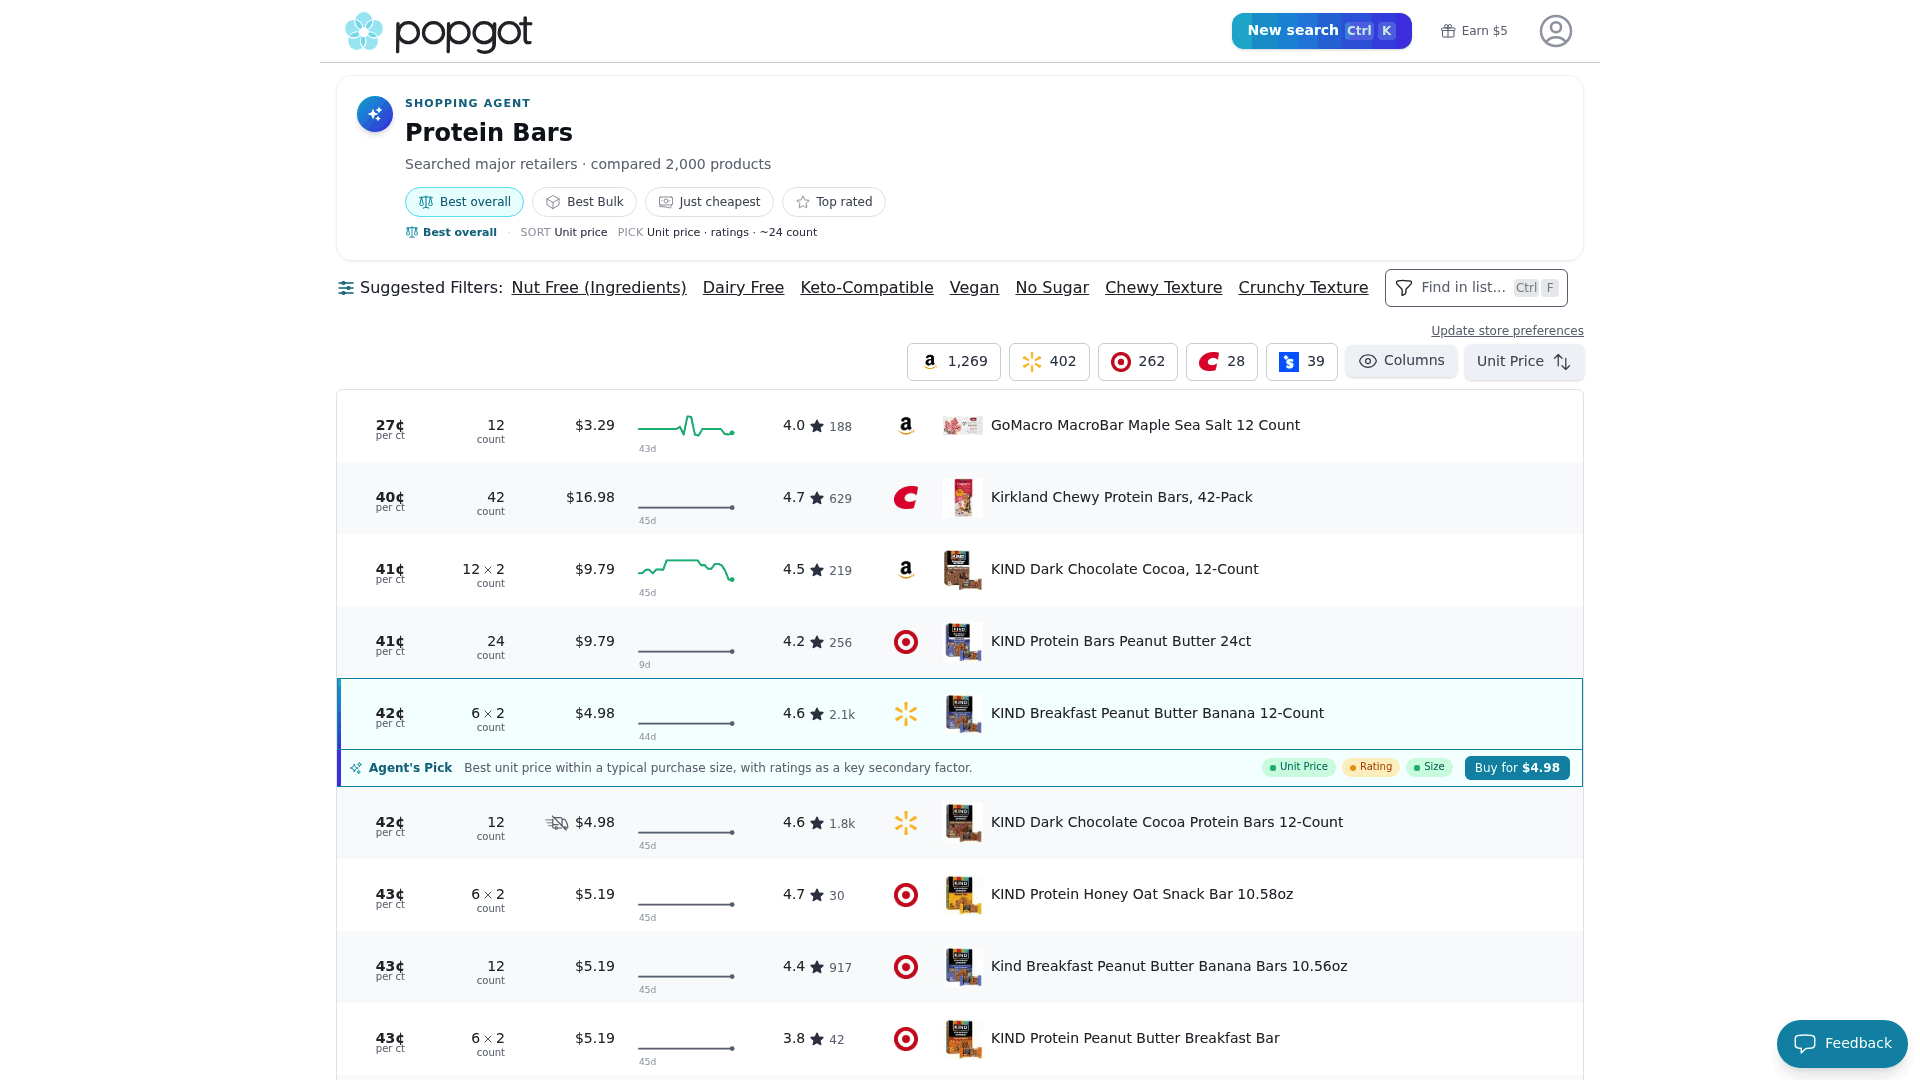Toggle Amazon store filter showing 1,269
1920x1080 pixels.
coord(954,362)
